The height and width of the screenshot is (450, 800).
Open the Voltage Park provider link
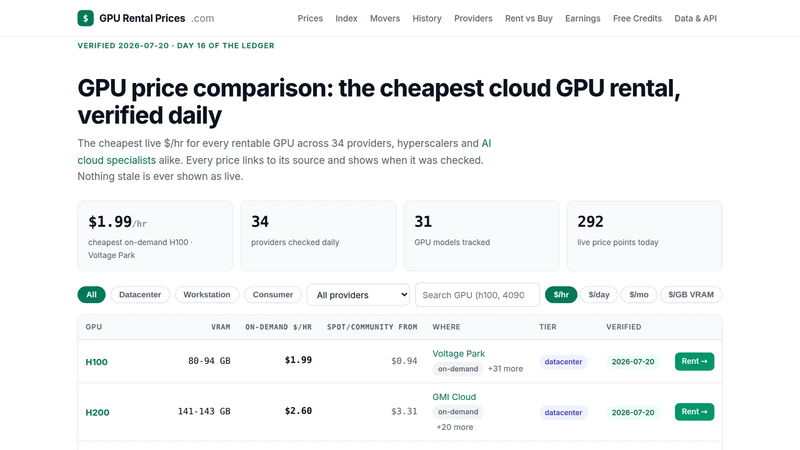(x=459, y=354)
